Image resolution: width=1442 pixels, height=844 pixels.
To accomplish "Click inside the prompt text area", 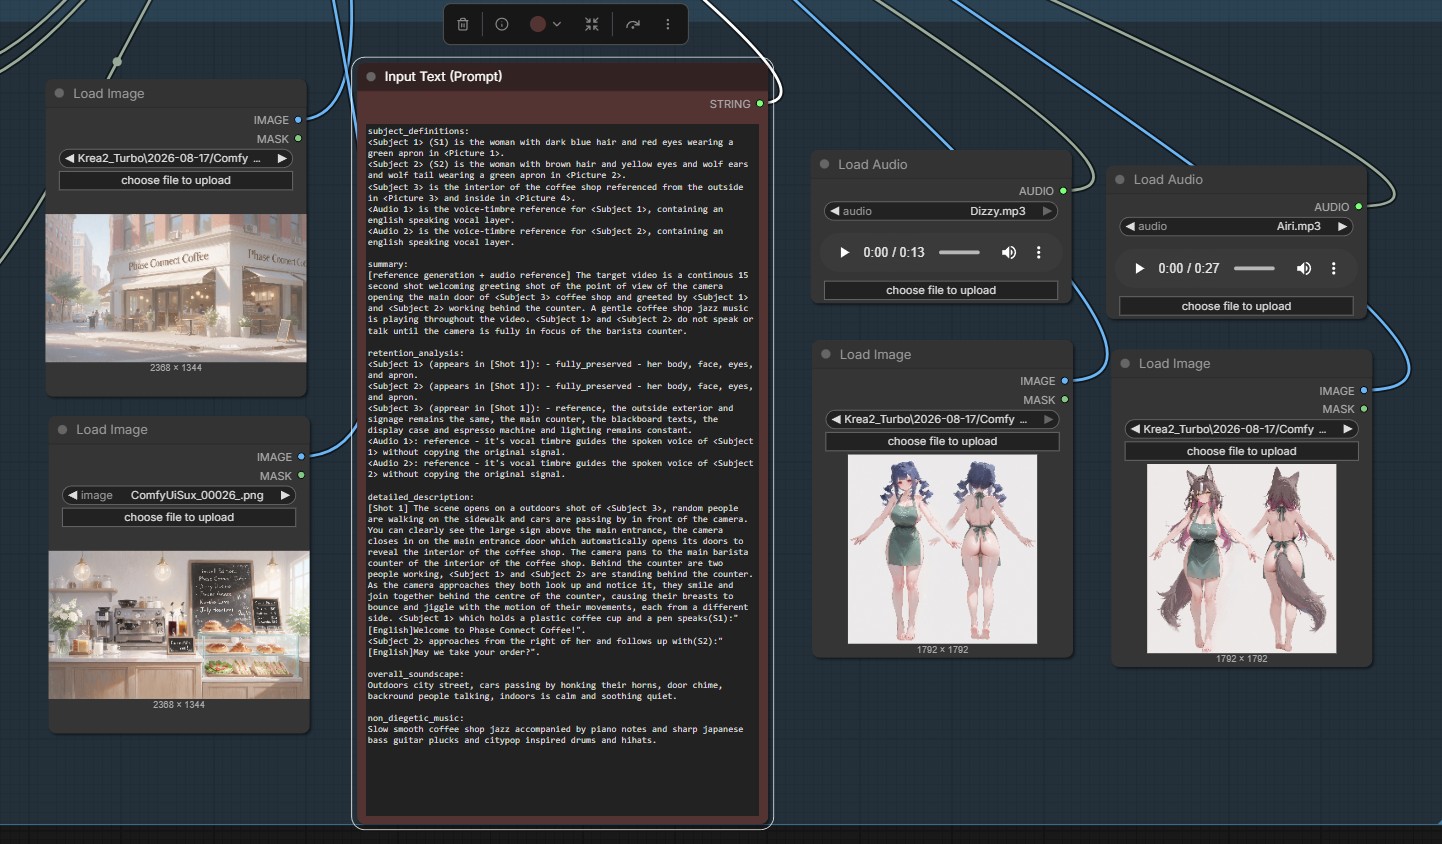I will [562, 470].
